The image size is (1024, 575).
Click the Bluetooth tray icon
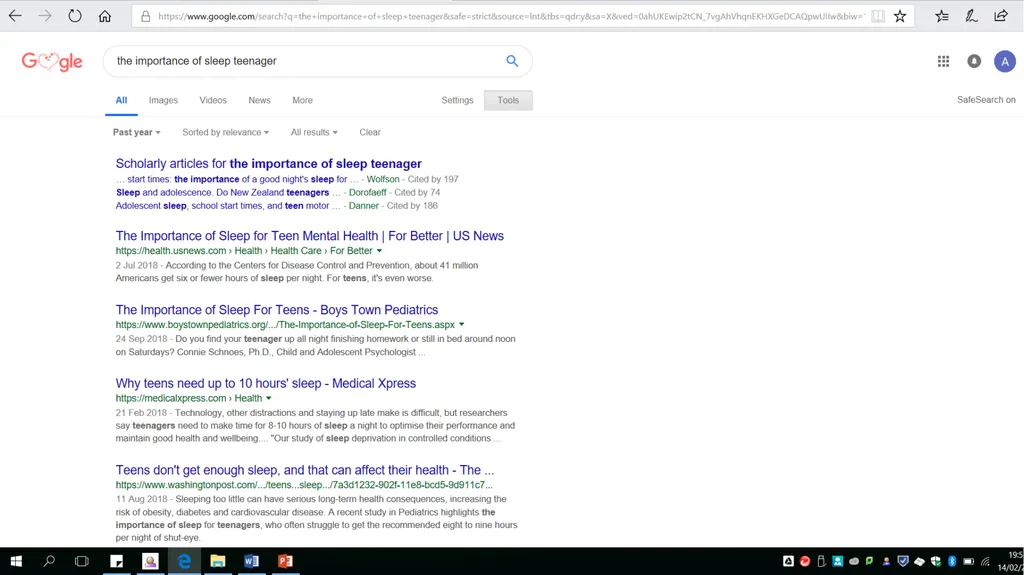(x=952, y=561)
